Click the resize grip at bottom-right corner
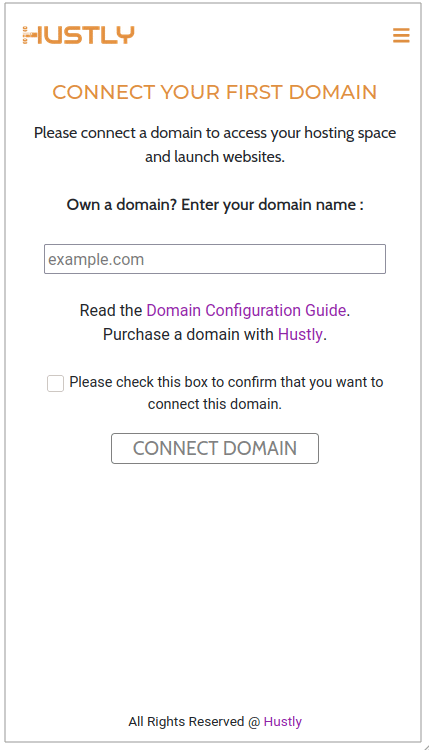This screenshot has width=429, height=750. 425,746
